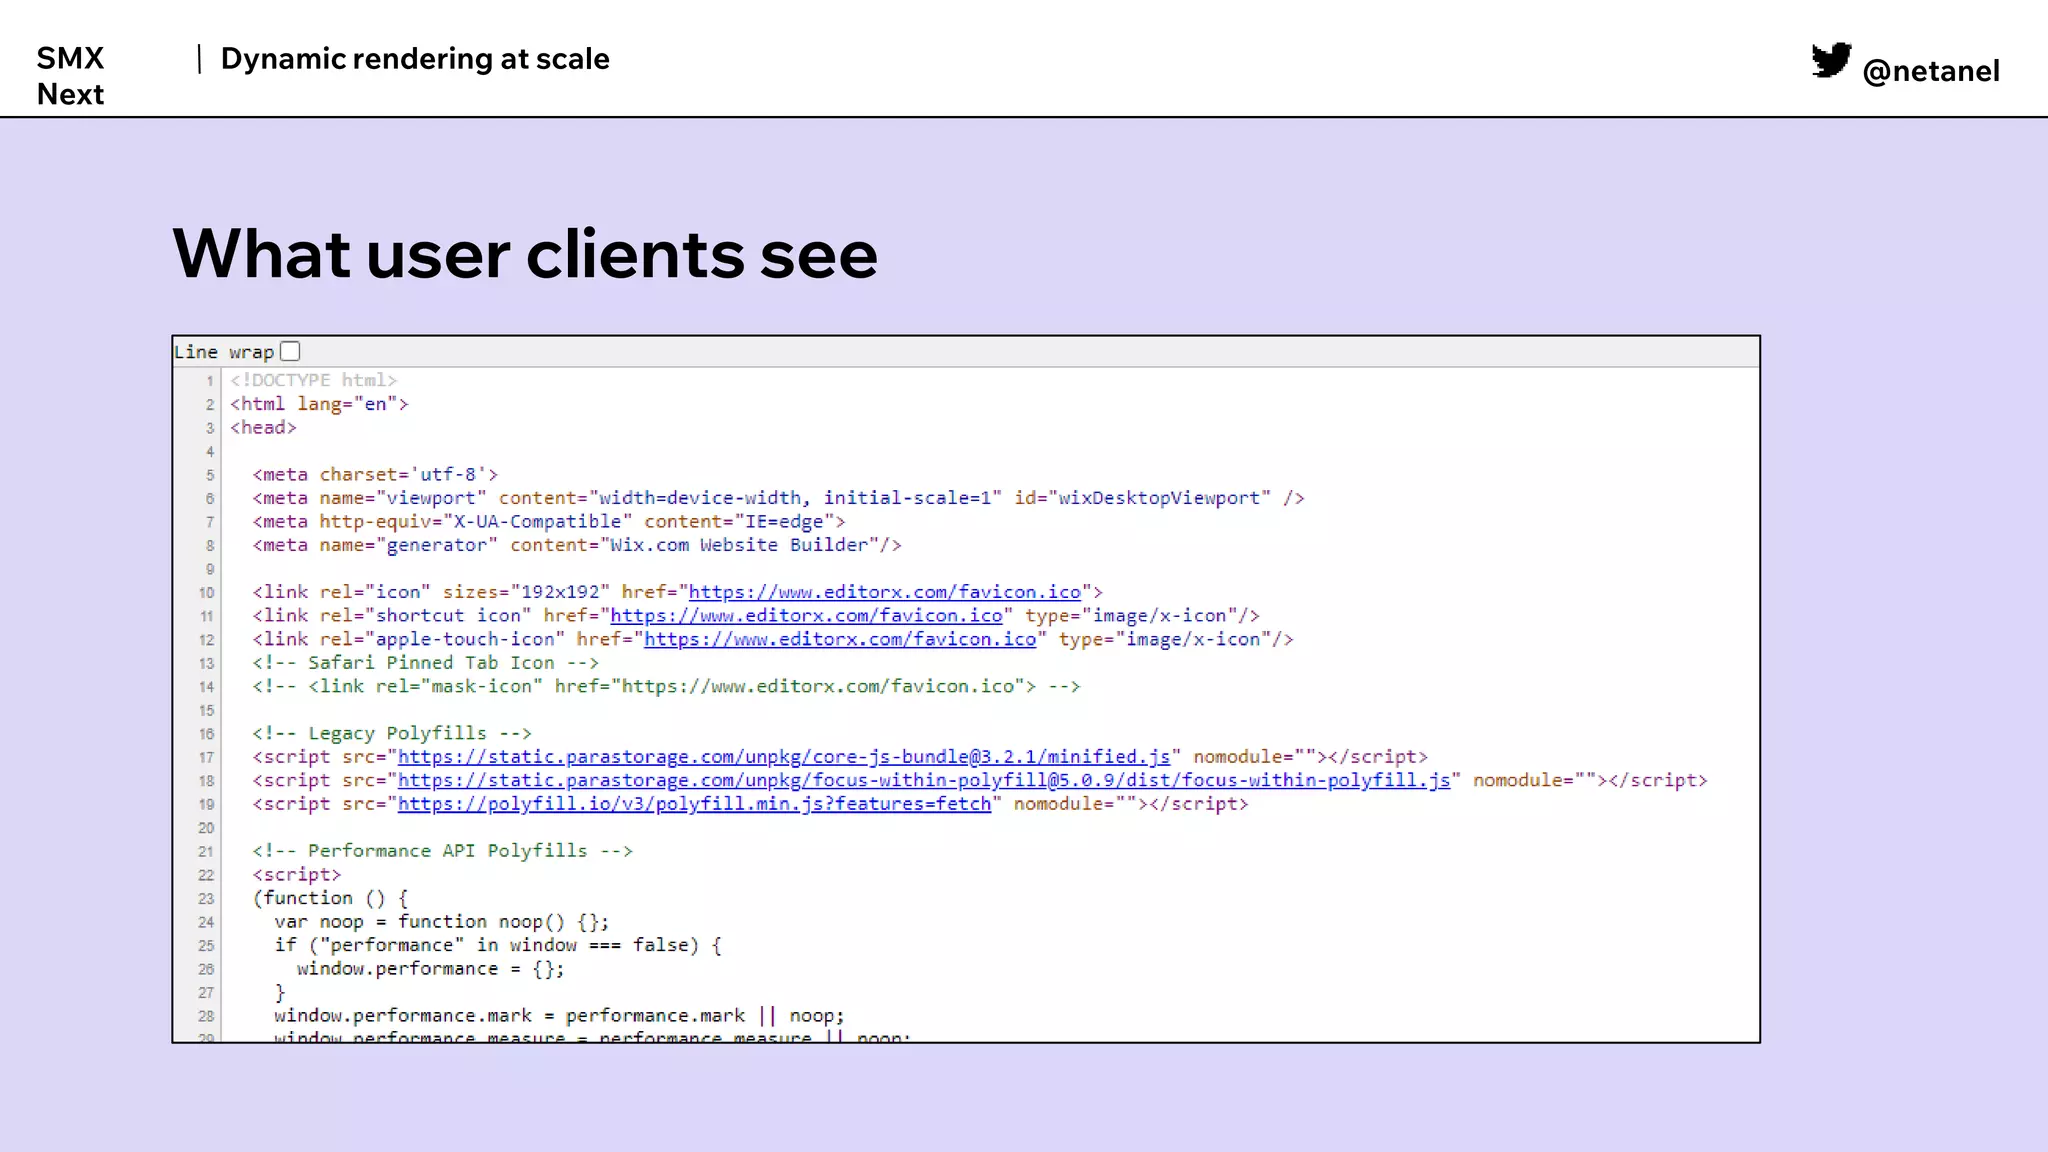The width and height of the screenshot is (2048, 1152).
Task: Click line number 17 in the gutter
Action: tap(206, 758)
